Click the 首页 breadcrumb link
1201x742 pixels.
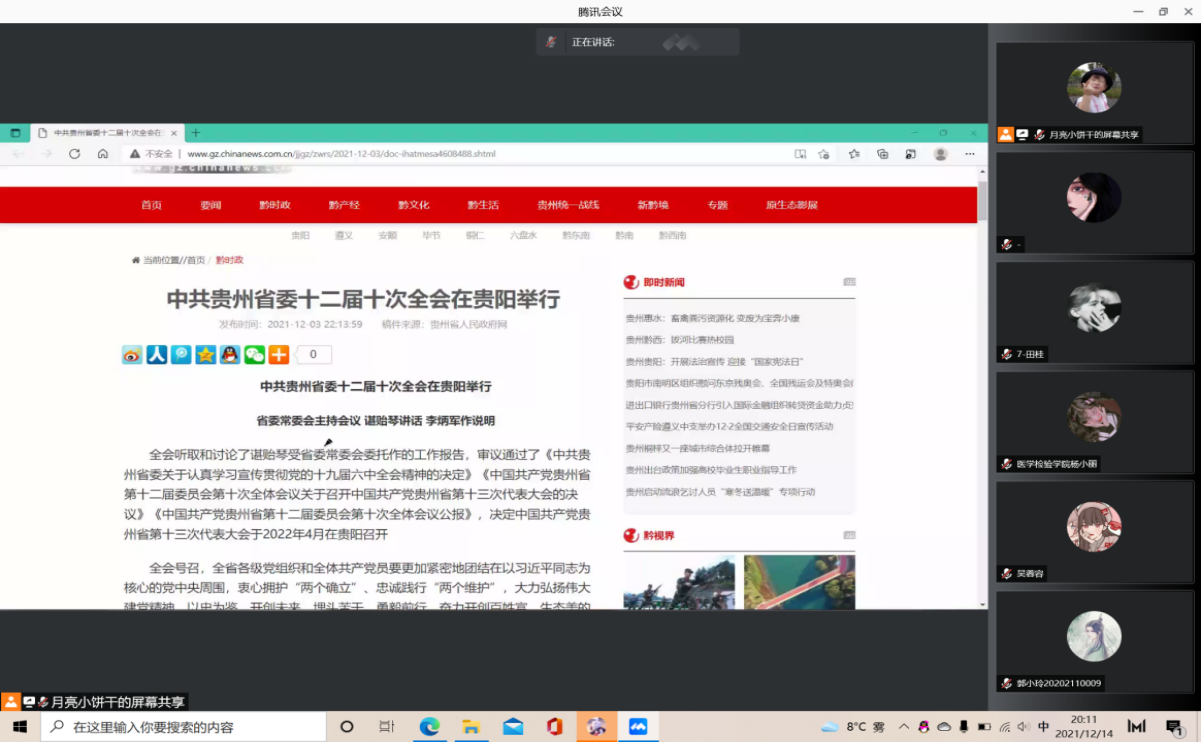click(x=196, y=260)
